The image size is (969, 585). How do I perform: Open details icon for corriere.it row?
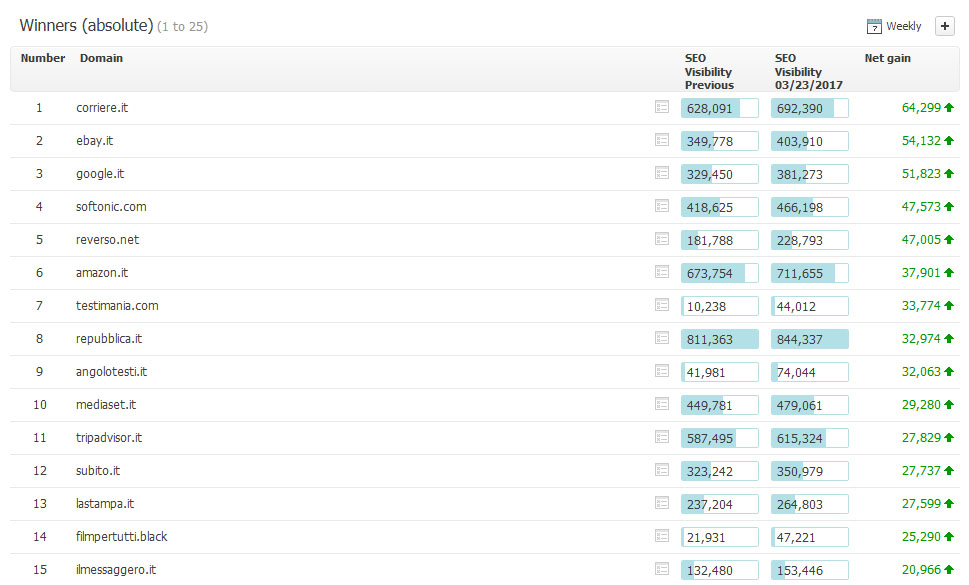pyautogui.click(x=662, y=107)
